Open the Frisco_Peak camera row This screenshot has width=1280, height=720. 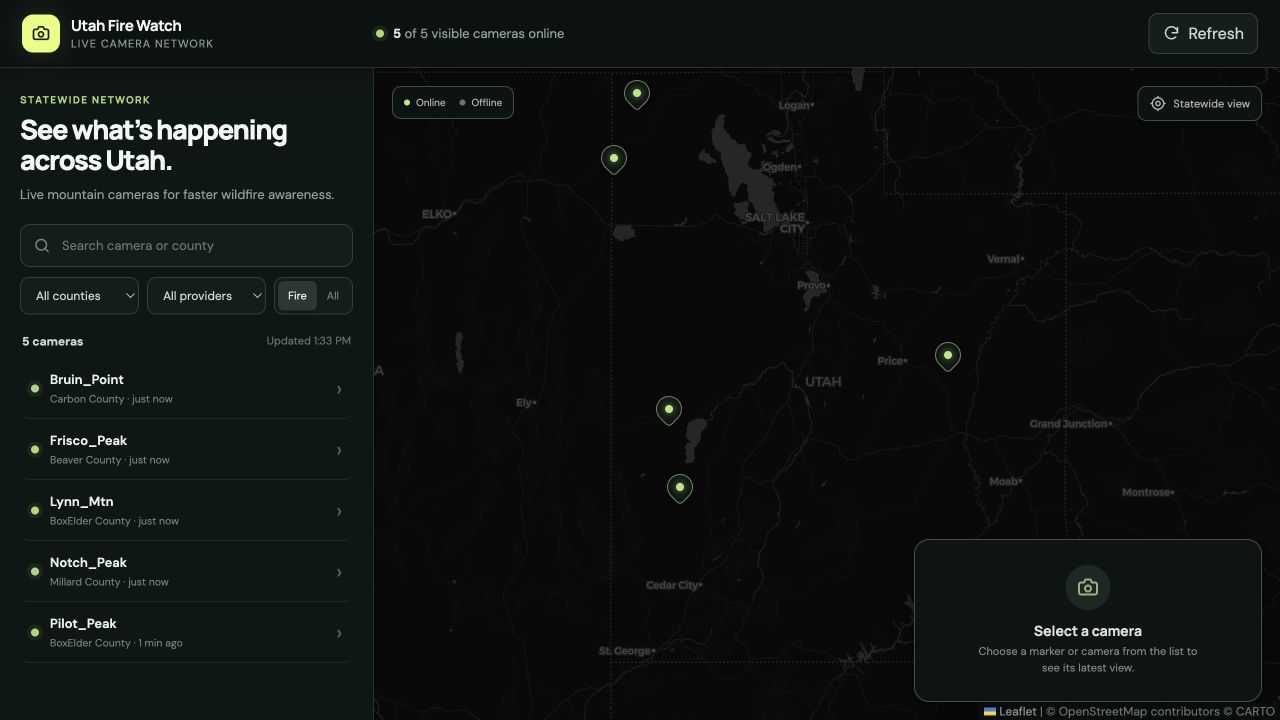(x=186, y=449)
